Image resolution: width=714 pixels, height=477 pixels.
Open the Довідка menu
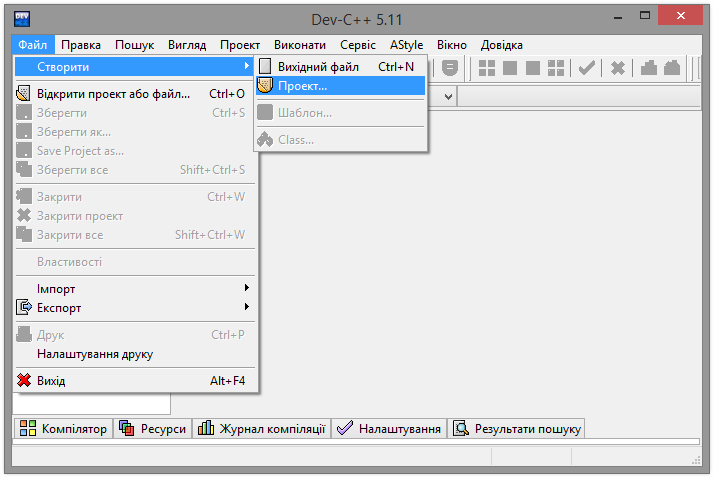coord(501,45)
